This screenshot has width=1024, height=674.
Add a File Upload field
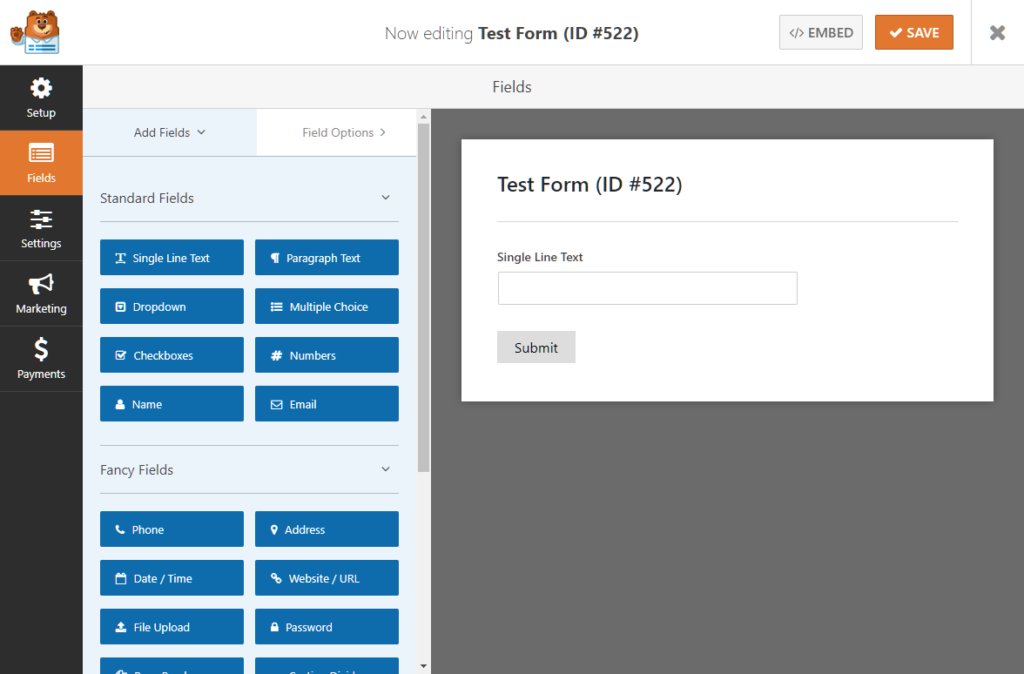[x=171, y=626]
